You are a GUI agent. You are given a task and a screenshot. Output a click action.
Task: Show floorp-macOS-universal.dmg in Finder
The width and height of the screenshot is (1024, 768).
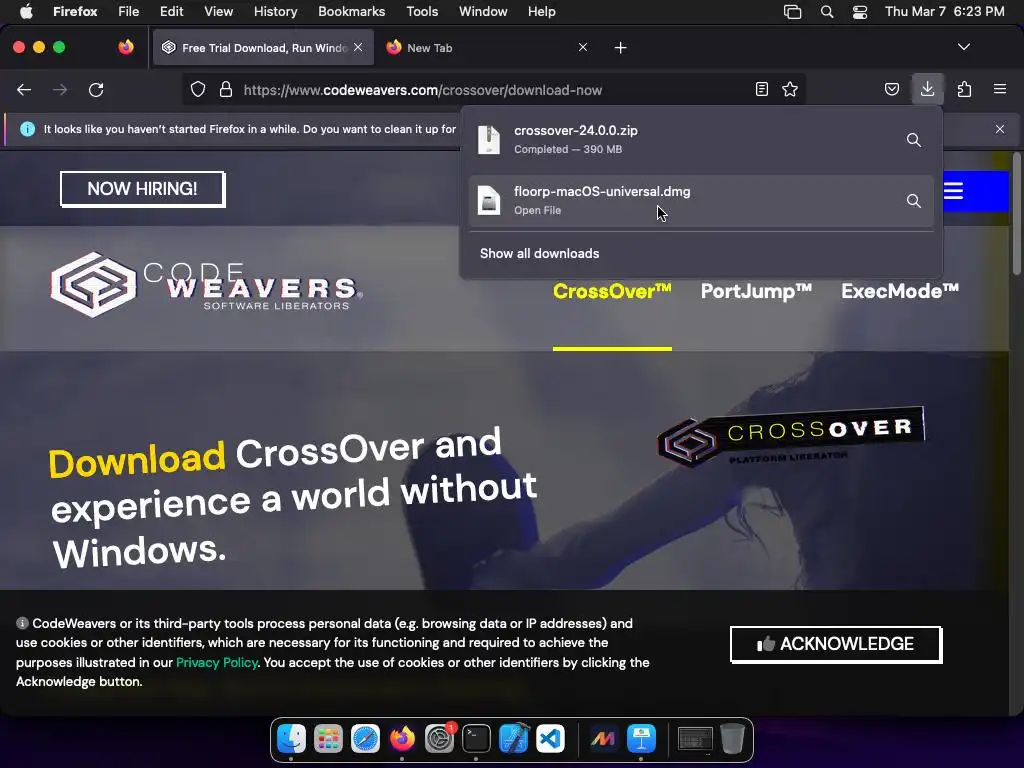pyautogui.click(x=914, y=201)
